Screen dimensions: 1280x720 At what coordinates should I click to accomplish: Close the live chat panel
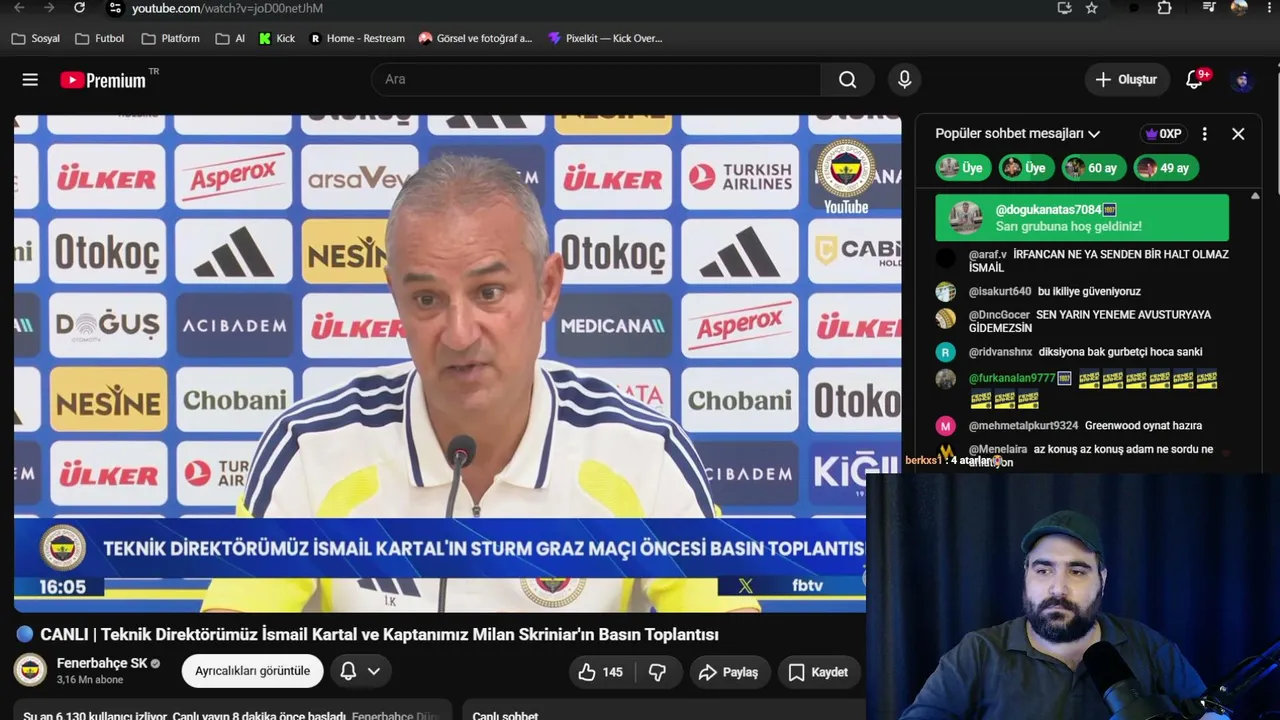coord(1238,133)
